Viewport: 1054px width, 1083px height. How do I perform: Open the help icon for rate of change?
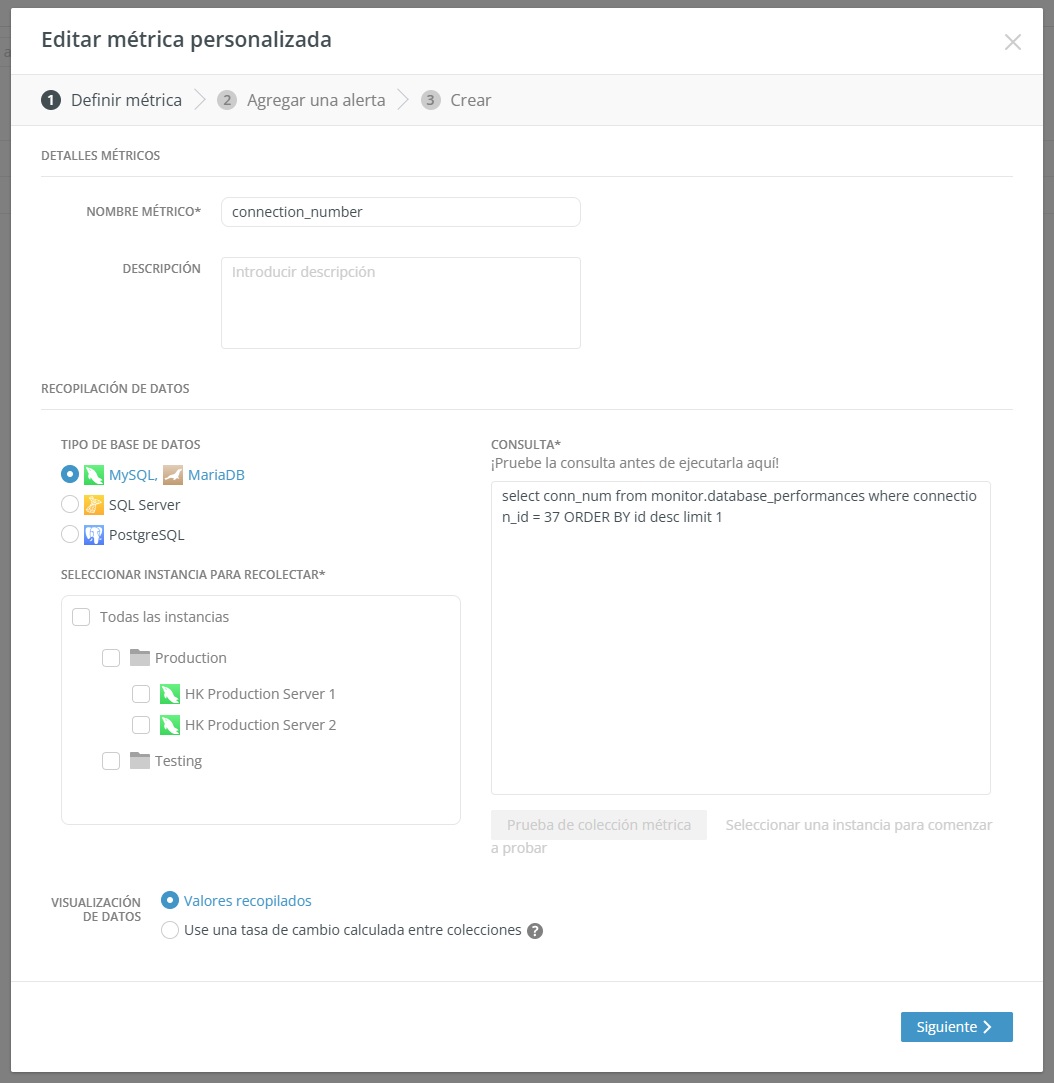tap(535, 931)
